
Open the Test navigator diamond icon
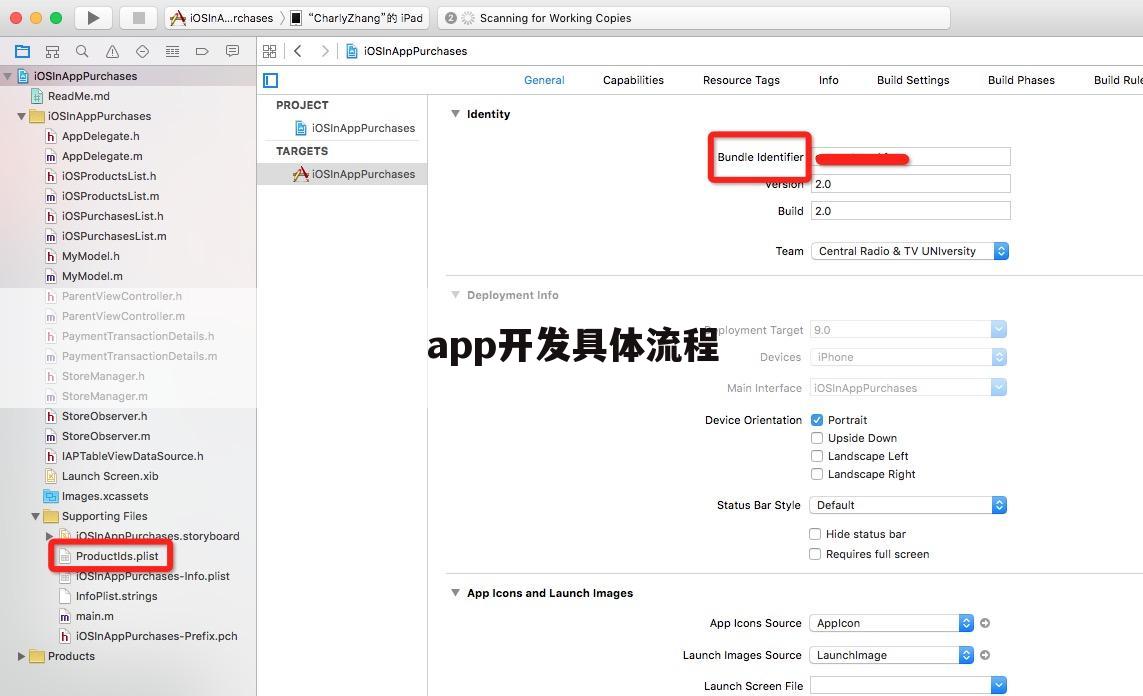(142, 51)
